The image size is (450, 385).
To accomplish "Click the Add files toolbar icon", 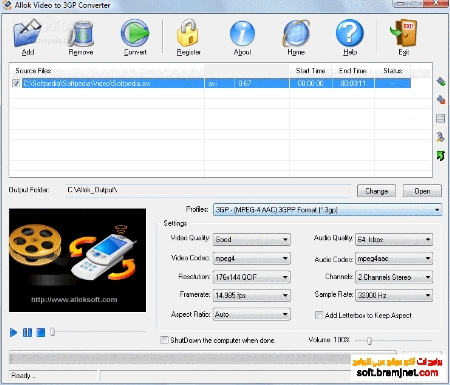I will tap(27, 33).
